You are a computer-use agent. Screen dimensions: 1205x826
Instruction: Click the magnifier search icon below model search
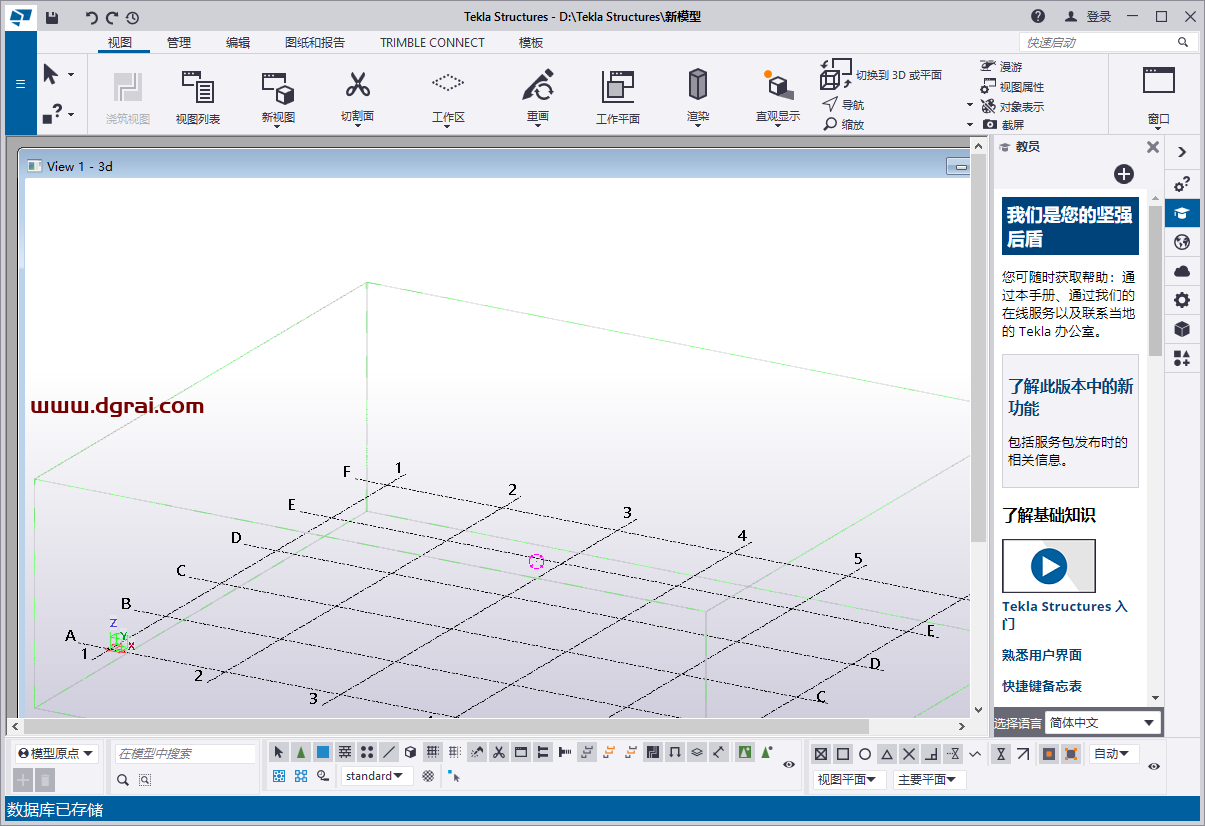click(123, 780)
